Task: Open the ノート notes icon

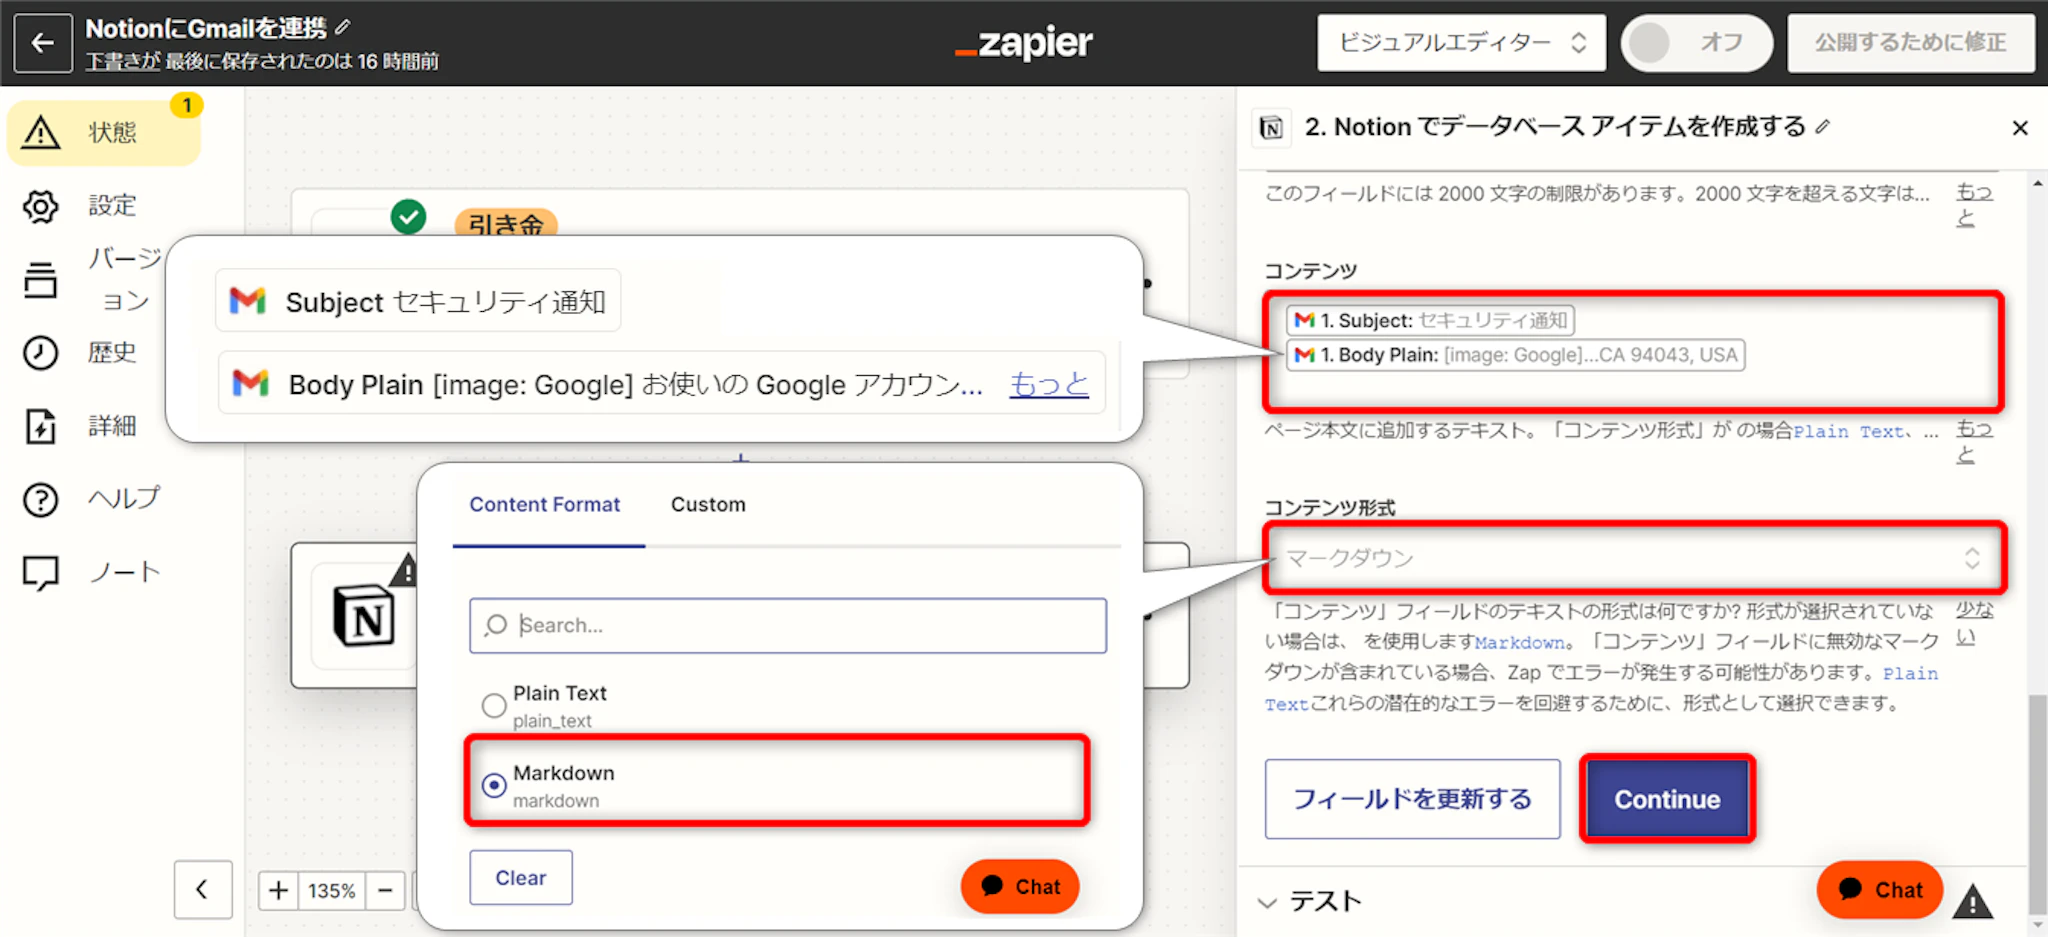Action: click(41, 572)
